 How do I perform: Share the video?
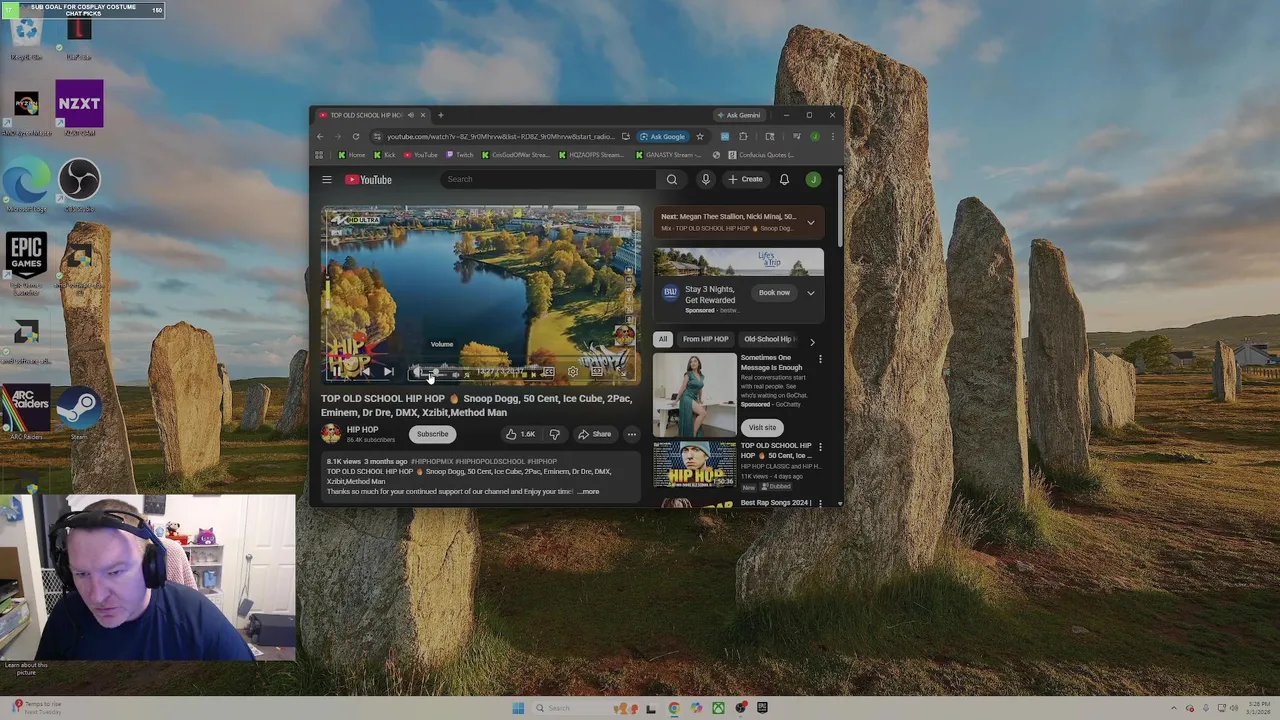tap(594, 434)
